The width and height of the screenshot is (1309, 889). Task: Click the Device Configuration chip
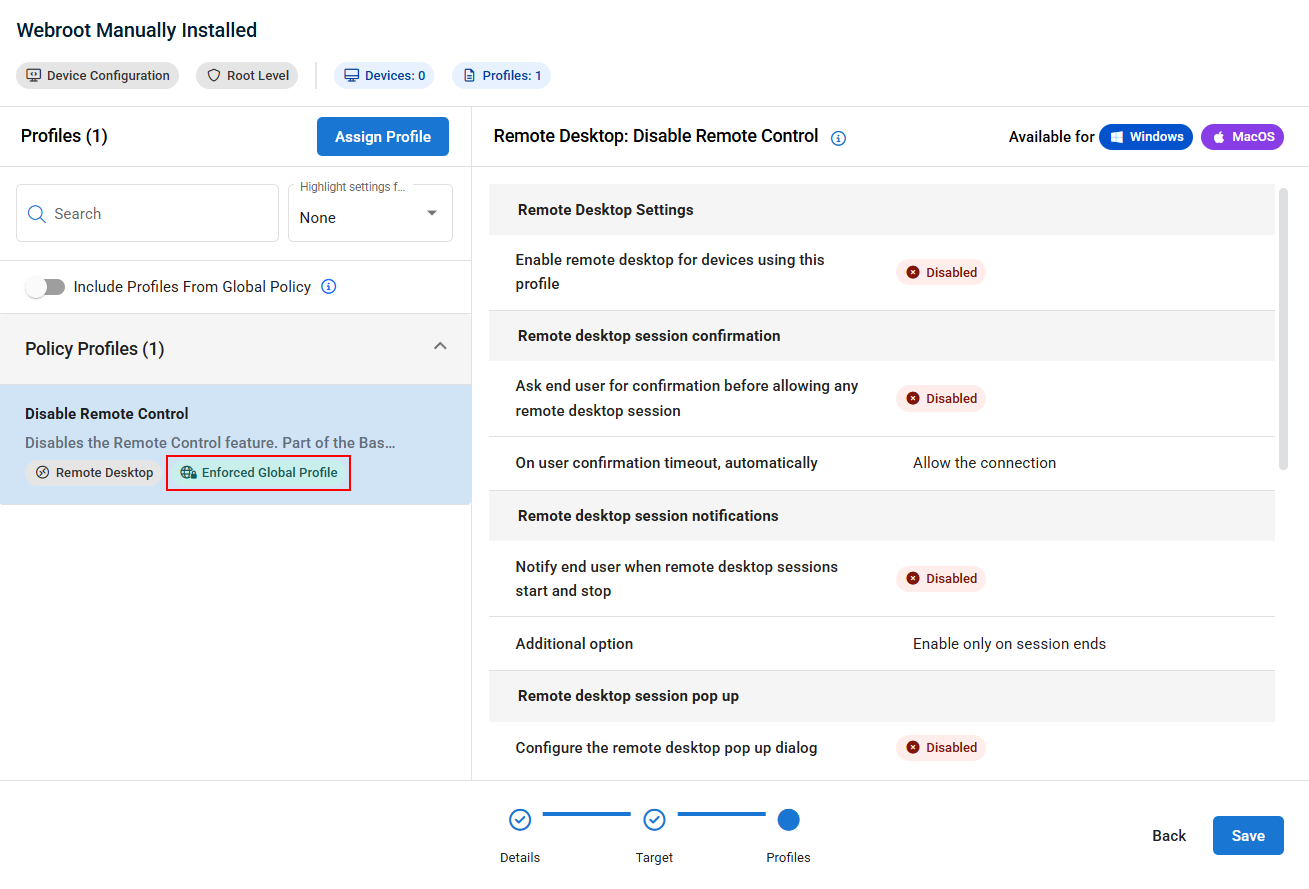click(98, 76)
